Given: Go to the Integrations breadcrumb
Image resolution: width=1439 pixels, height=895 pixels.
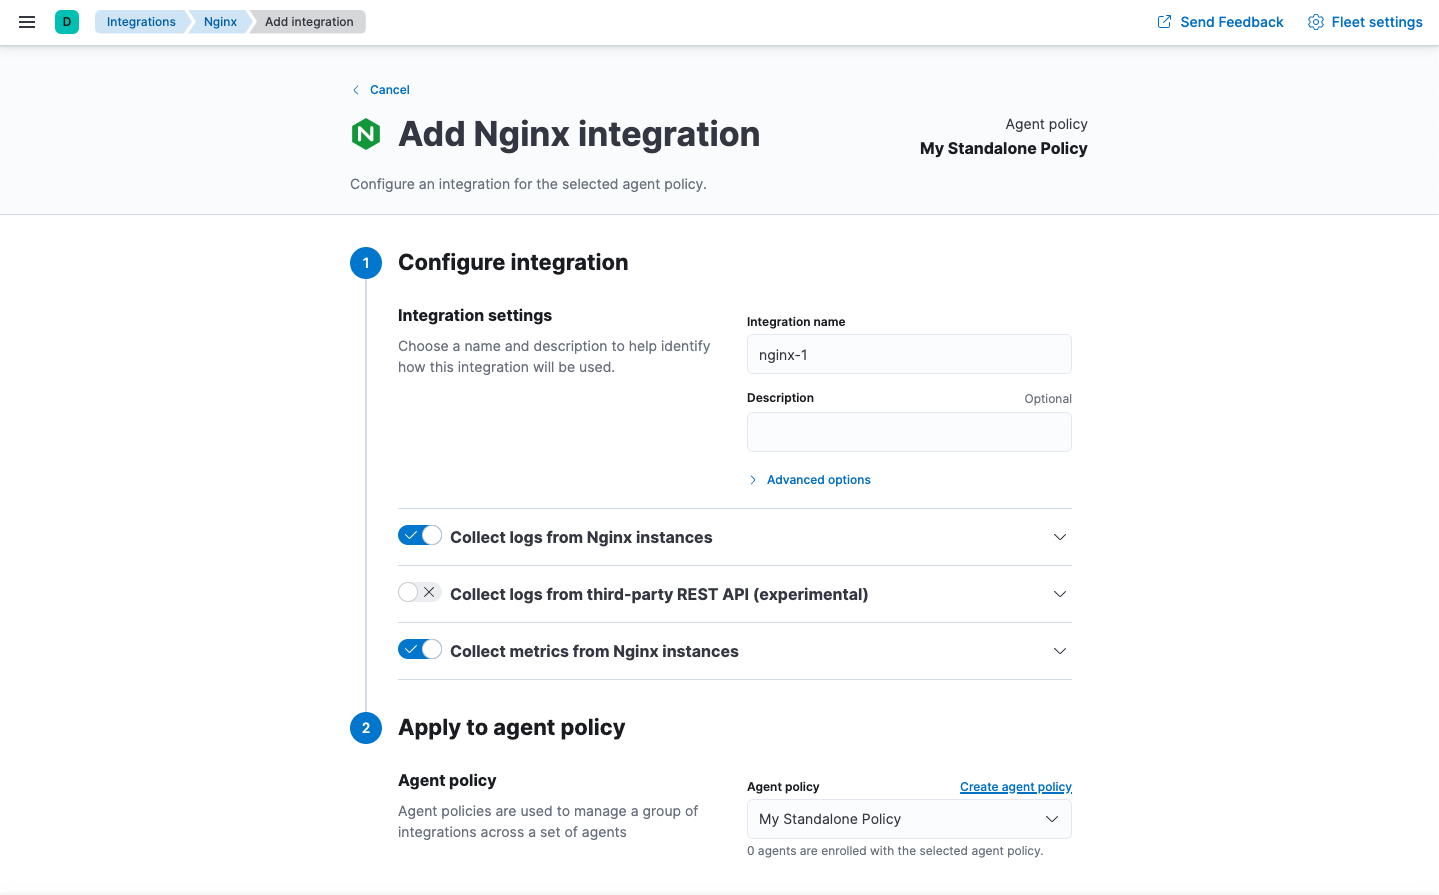Looking at the screenshot, I should click(140, 21).
